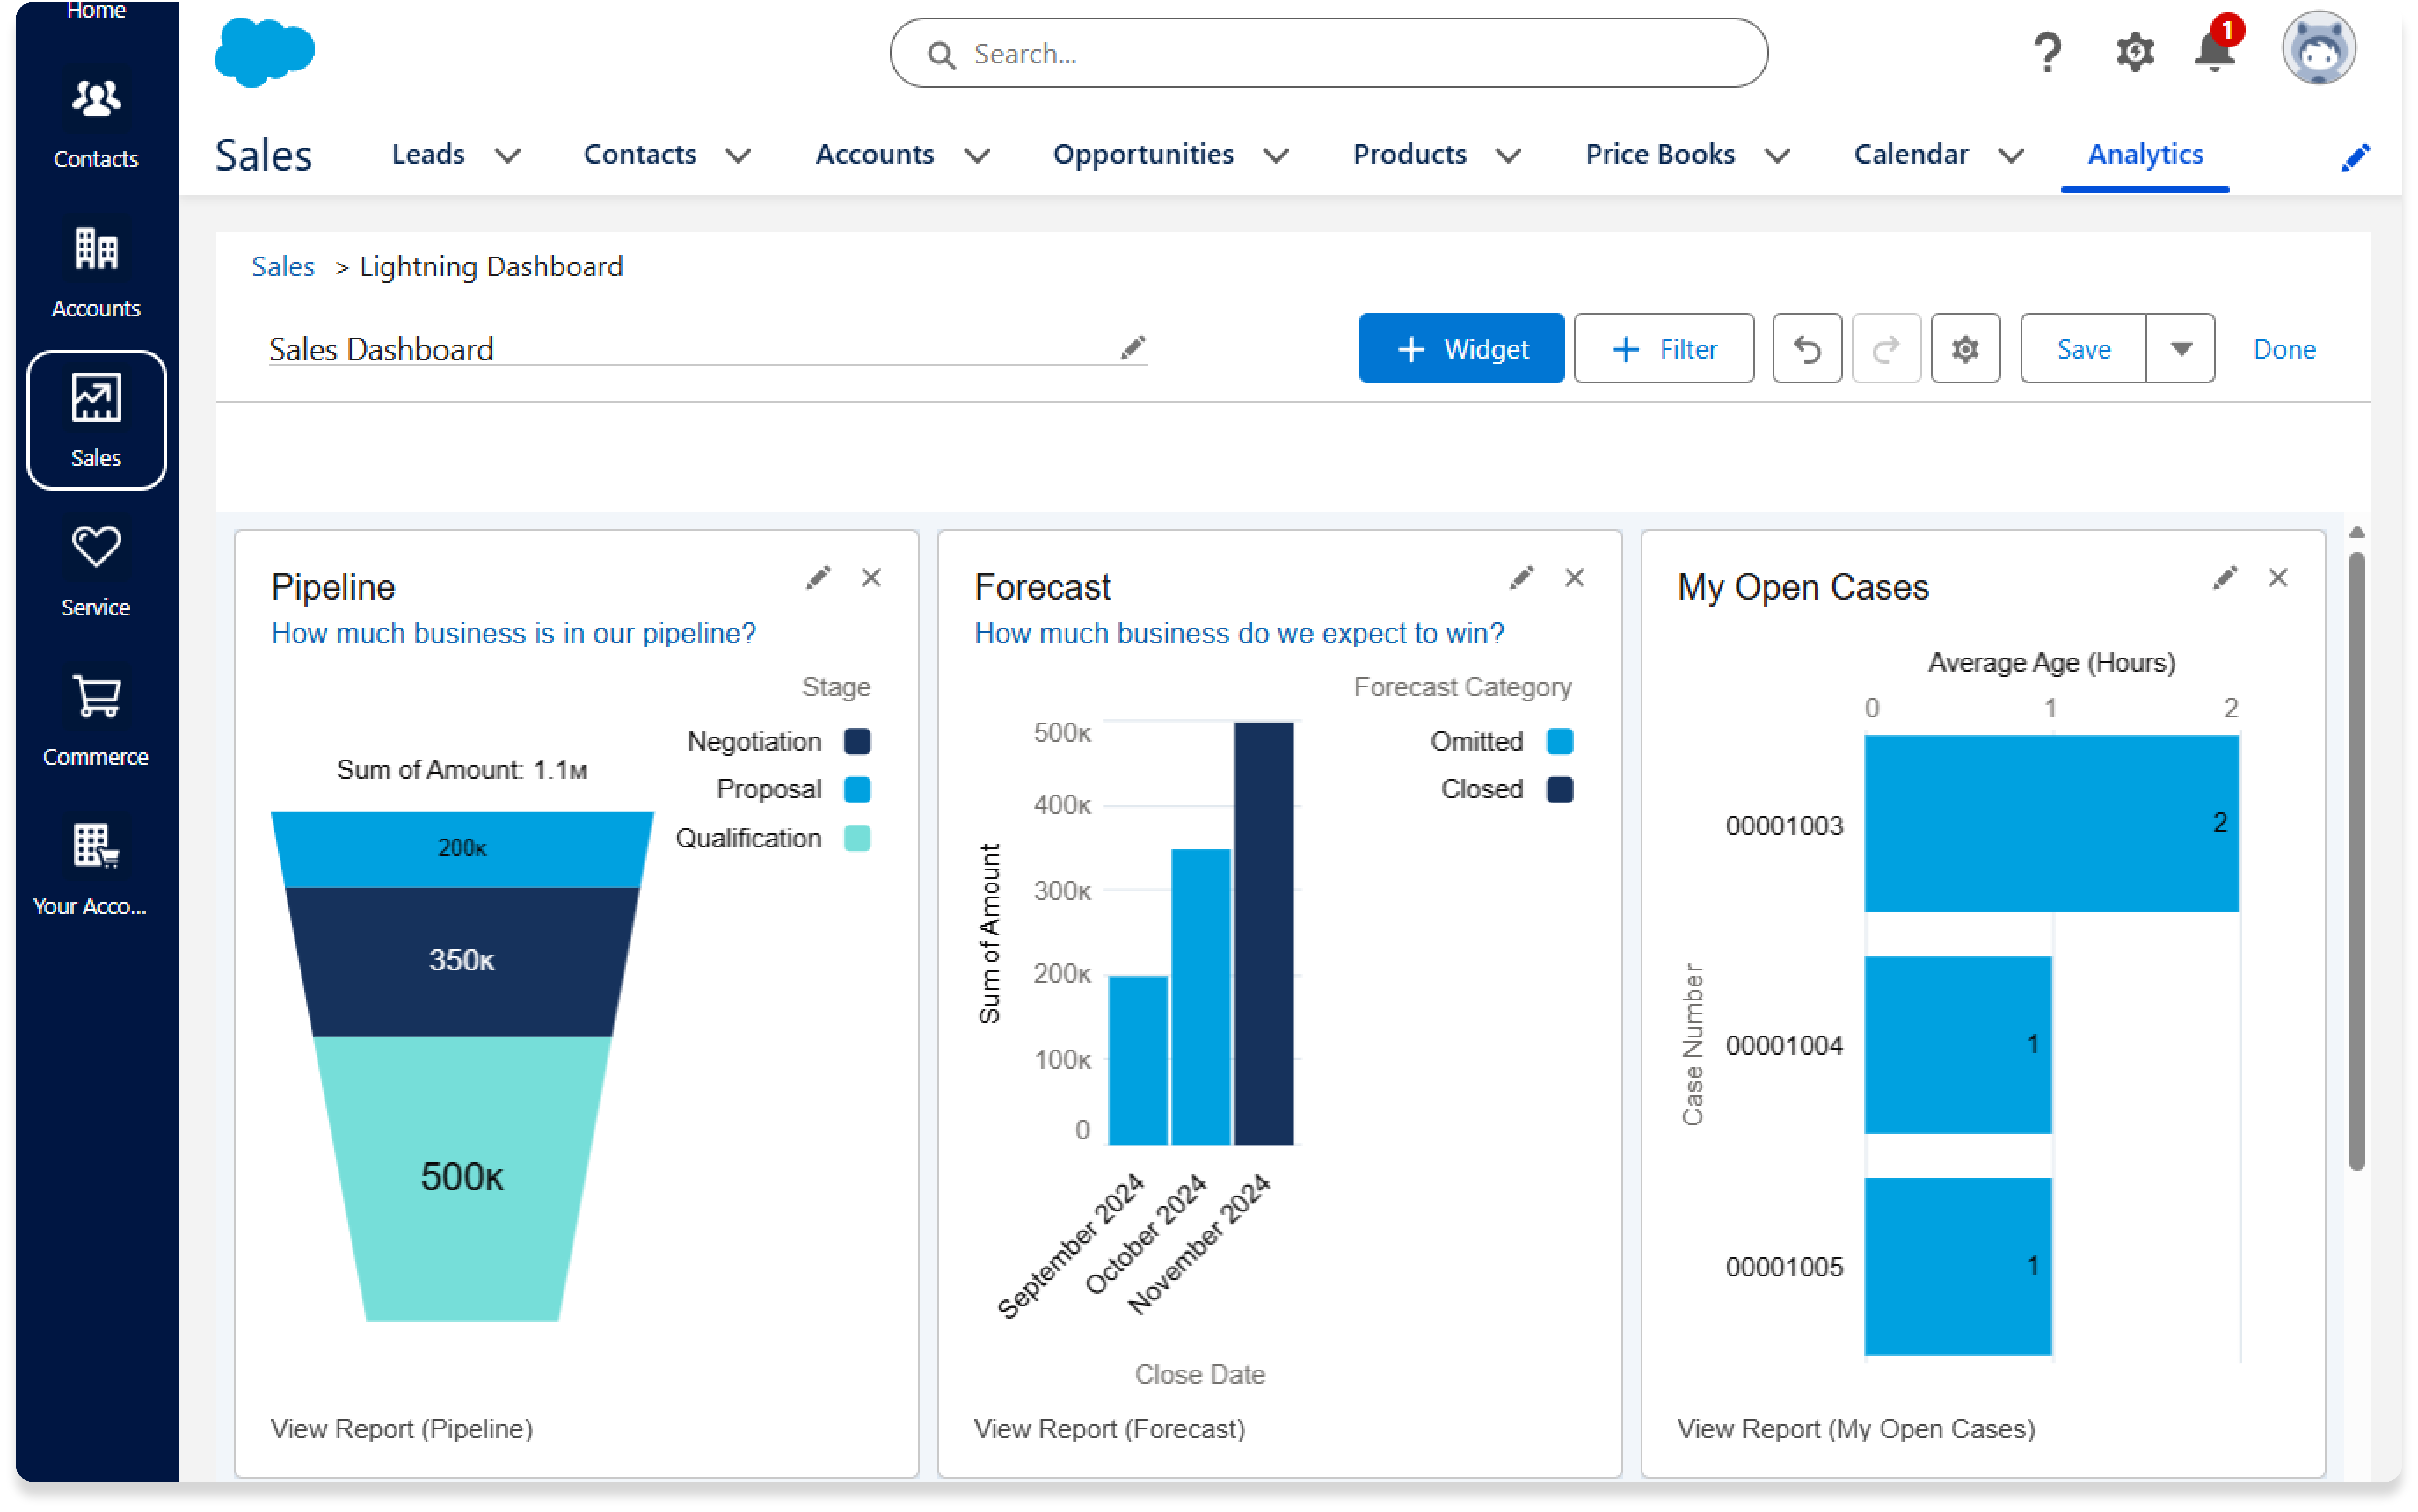Screen dimensions: 2418x1512
Task: Open View Report (Pipeline) link
Action: 402,1429
